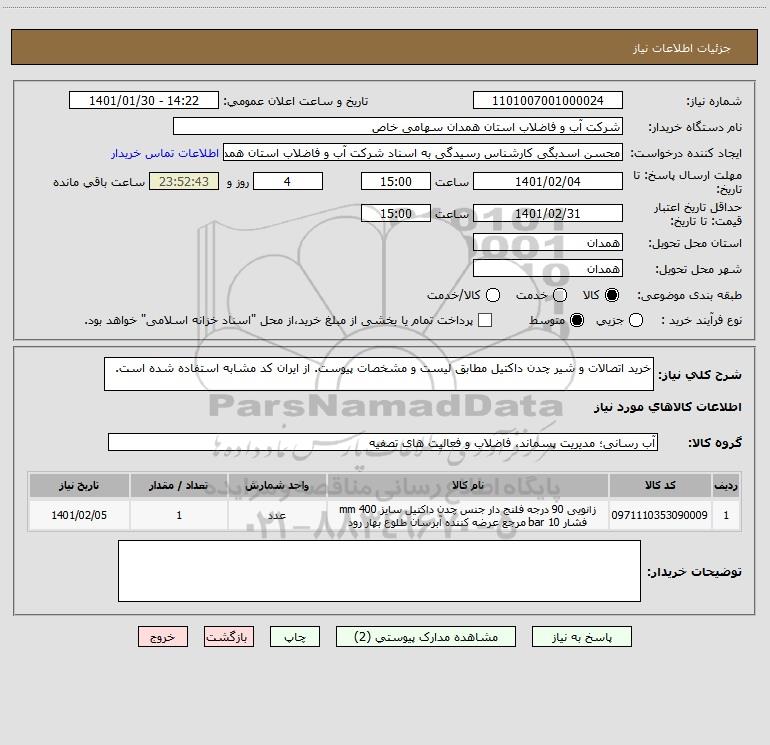Click the شماره نیاز number field
The width and height of the screenshot is (770, 745).
[548, 100]
